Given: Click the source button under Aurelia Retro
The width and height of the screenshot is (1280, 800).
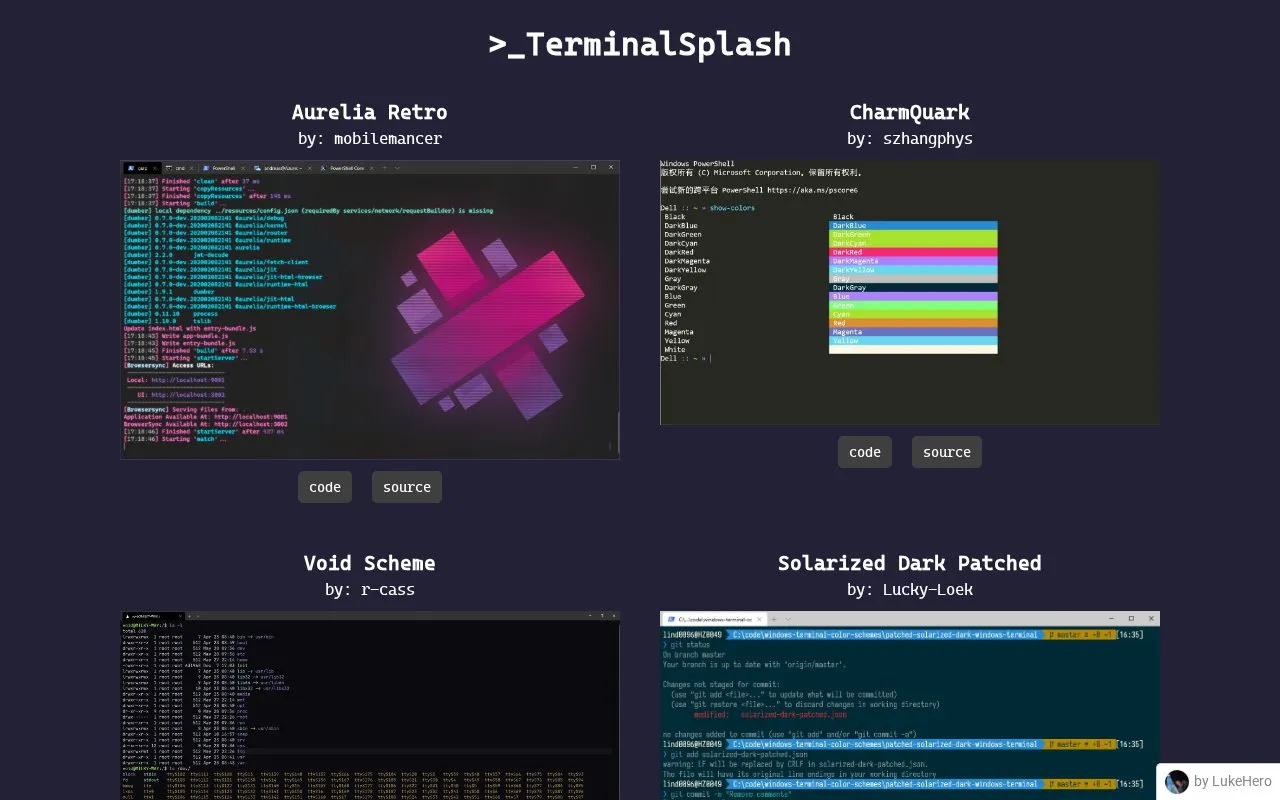Looking at the screenshot, I should 407,487.
